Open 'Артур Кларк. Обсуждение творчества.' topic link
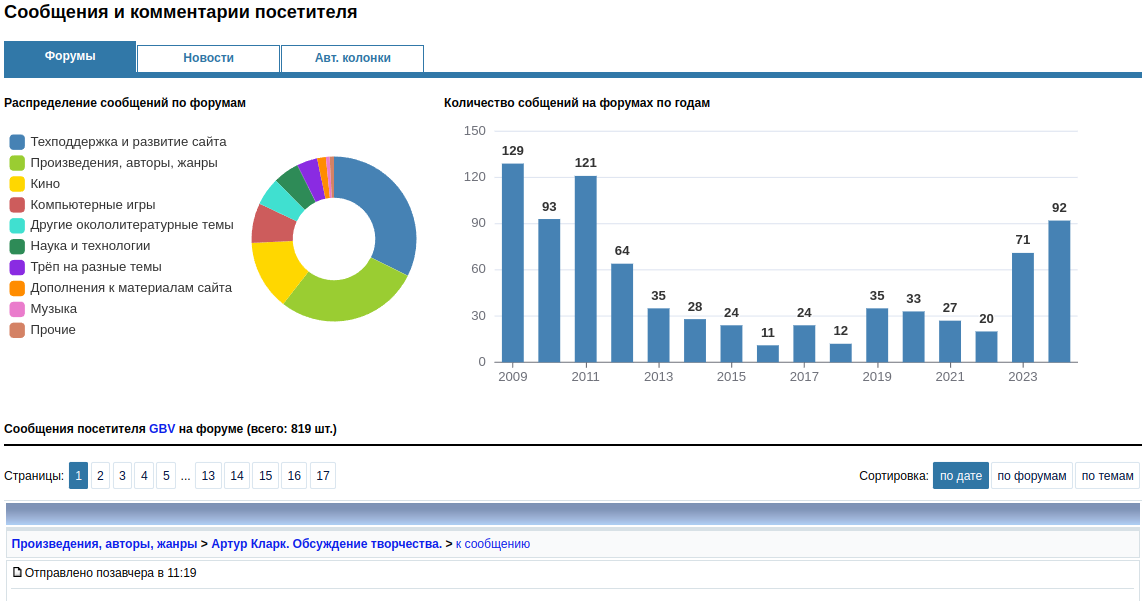 326,544
